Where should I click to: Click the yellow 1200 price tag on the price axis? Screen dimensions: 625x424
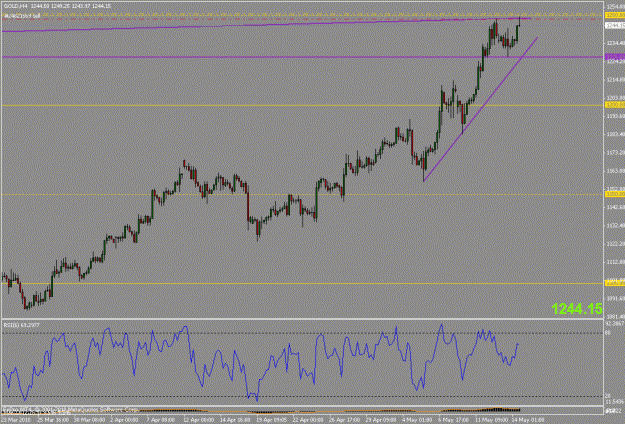(615, 105)
